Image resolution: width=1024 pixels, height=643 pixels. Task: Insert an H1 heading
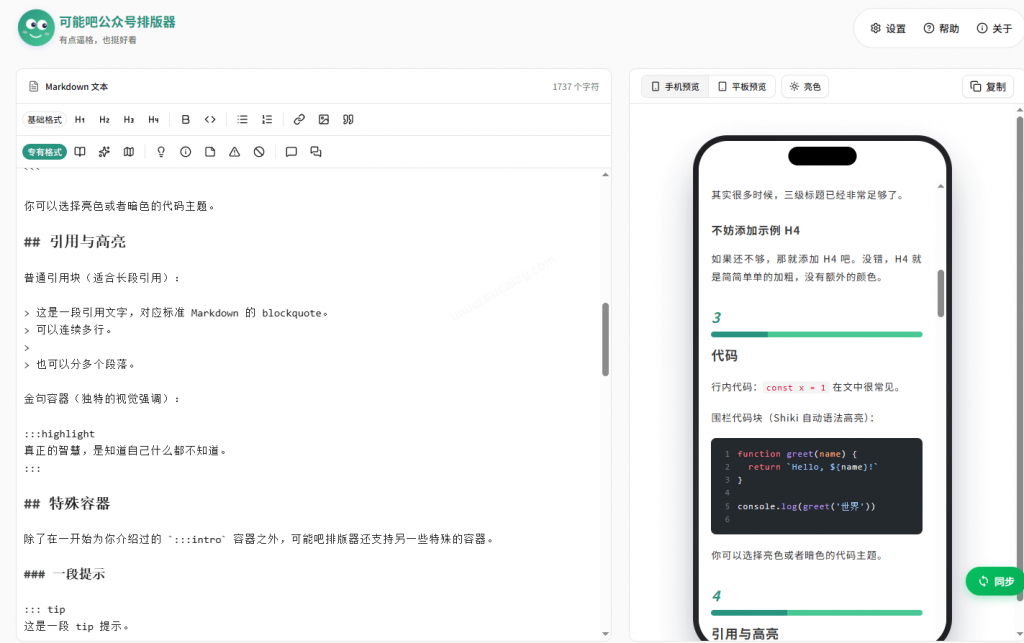pyautogui.click(x=80, y=119)
